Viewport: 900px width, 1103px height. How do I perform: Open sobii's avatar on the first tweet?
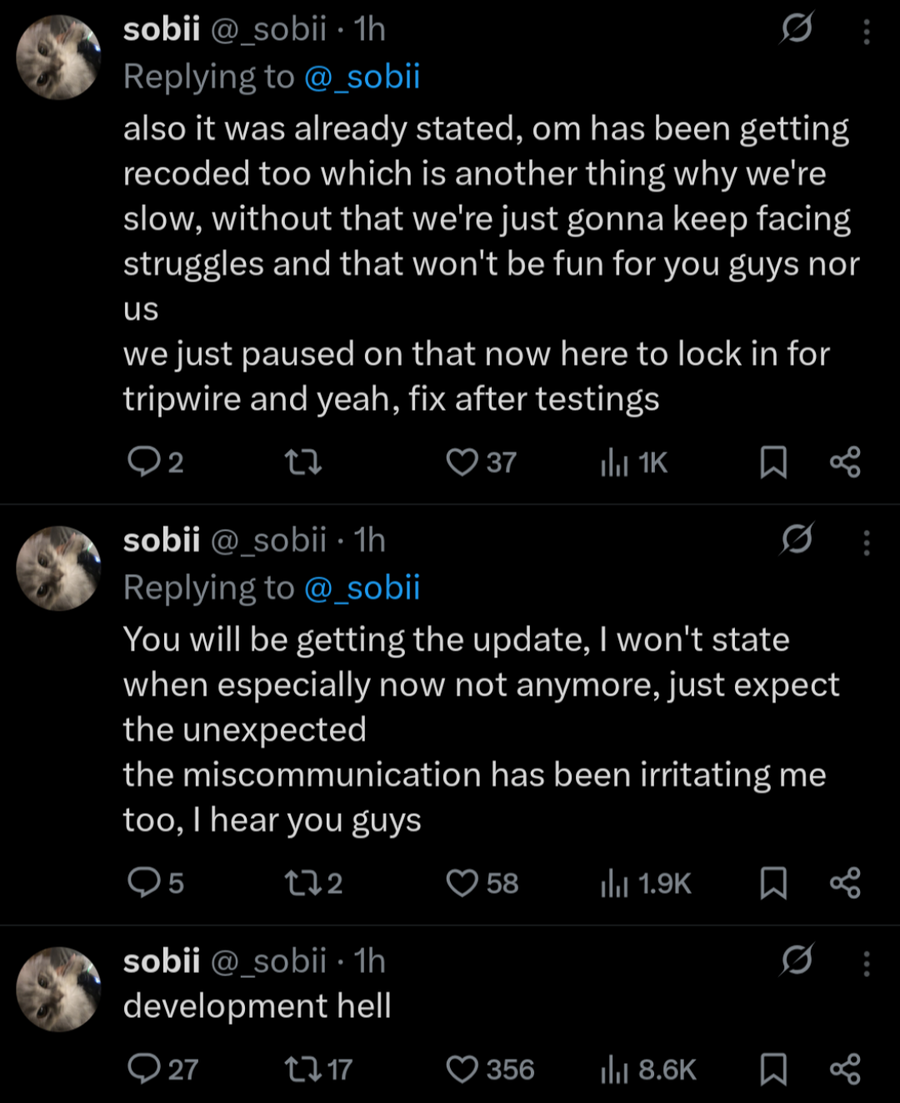pyautogui.click(x=60, y=56)
